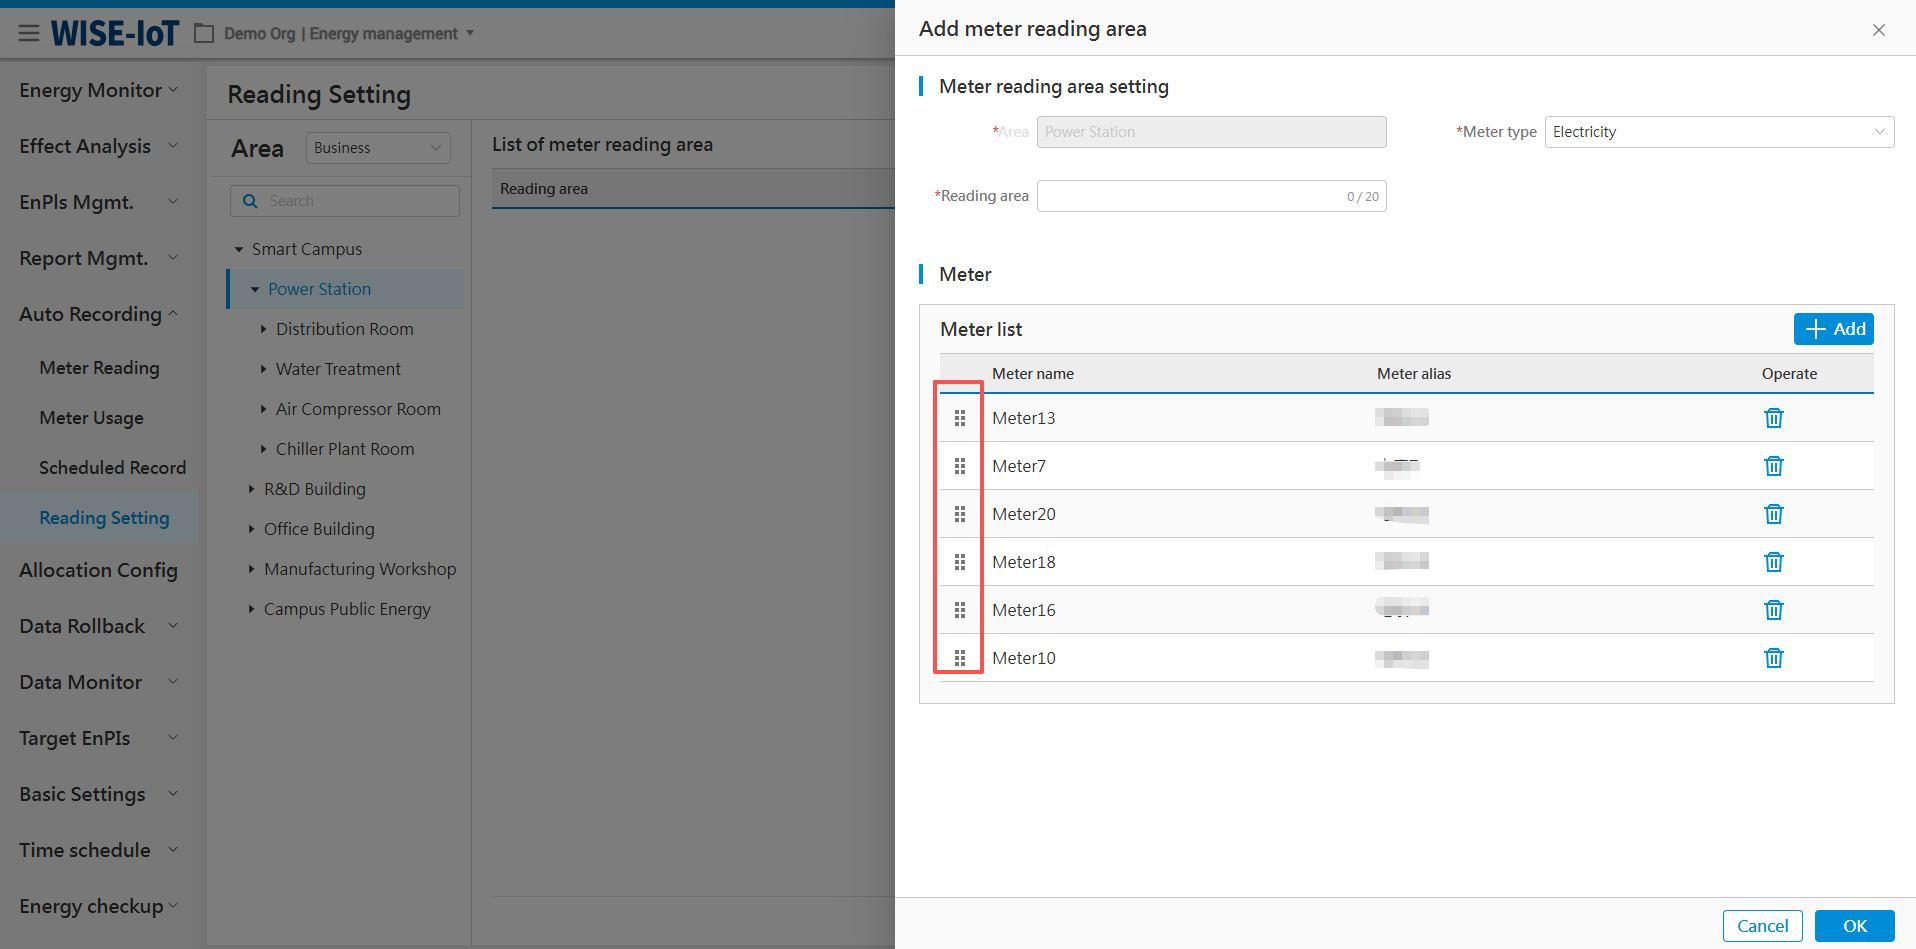This screenshot has height=949, width=1916.
Task: Expand the Distribution Room tree node
Action: pyautogui.click(x=264, y=329)
